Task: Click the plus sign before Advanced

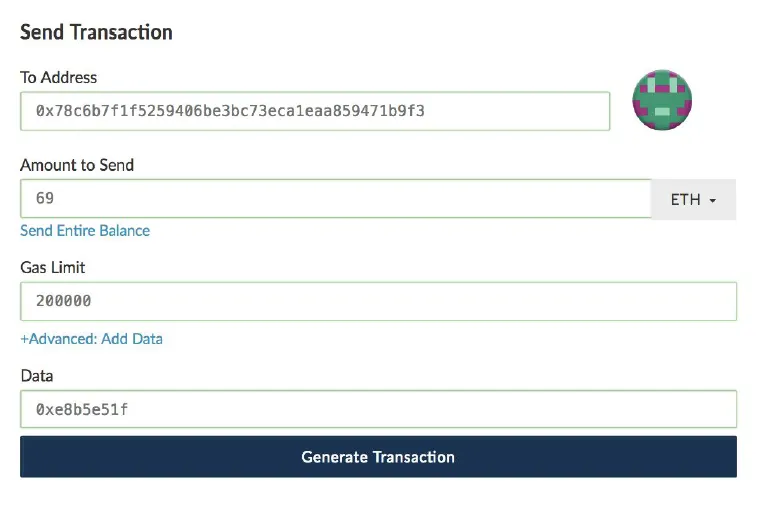Action: (24, 339)
